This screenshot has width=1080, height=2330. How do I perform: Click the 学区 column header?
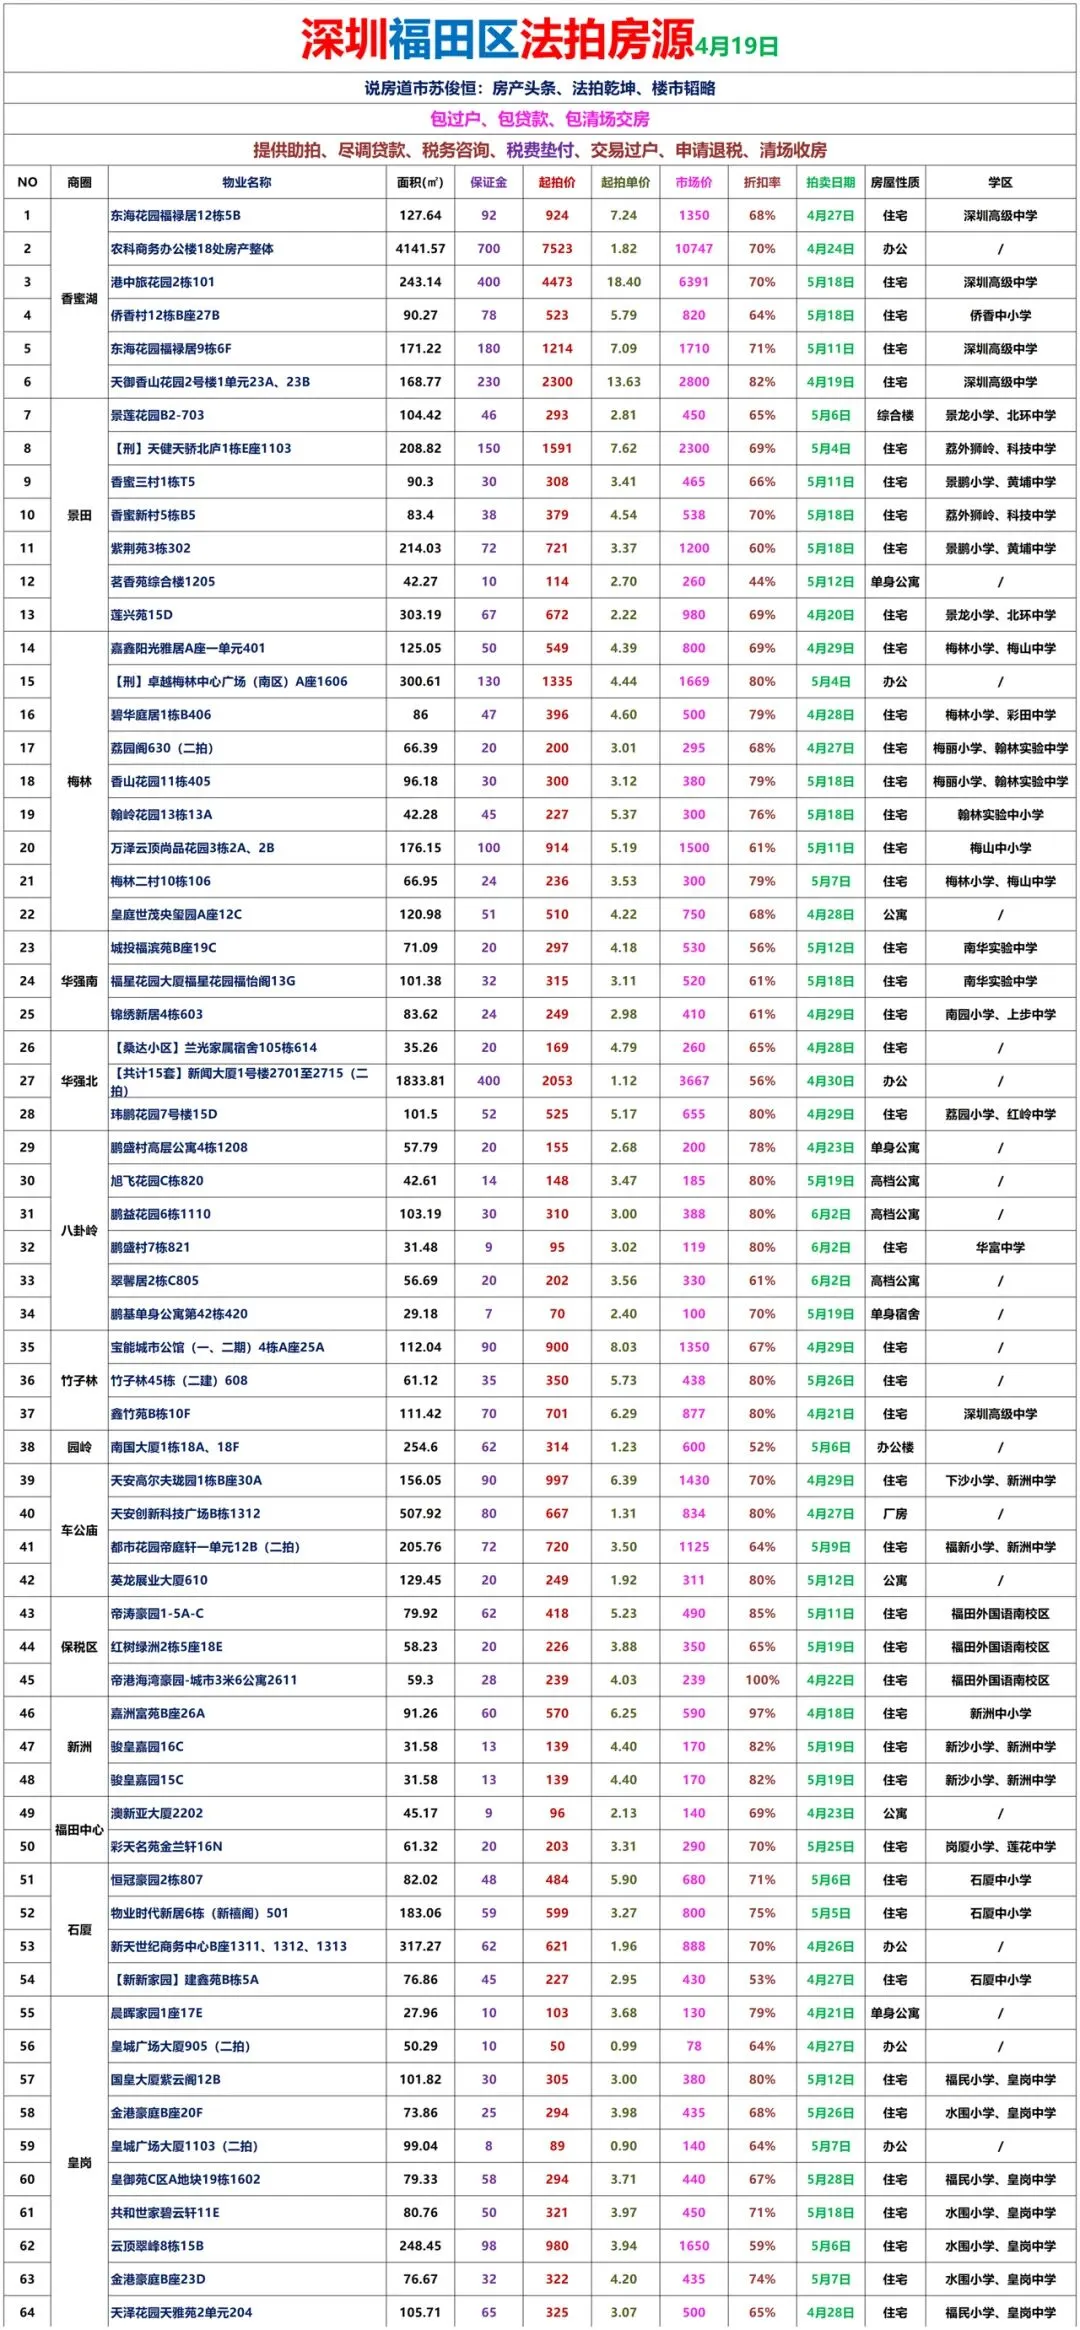click(x=1000, y=182)
